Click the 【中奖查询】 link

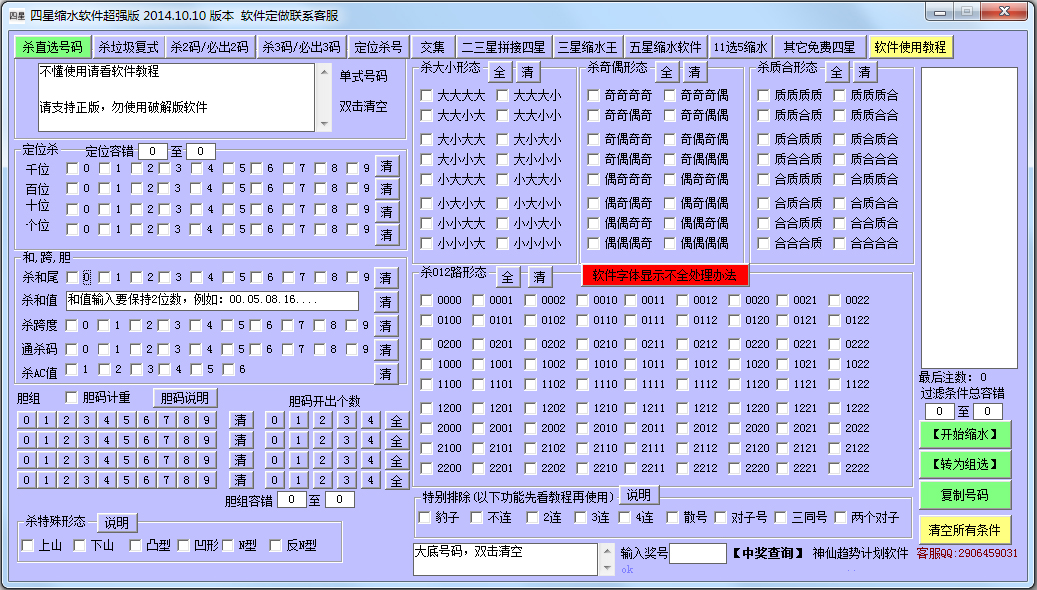point(768,553)
